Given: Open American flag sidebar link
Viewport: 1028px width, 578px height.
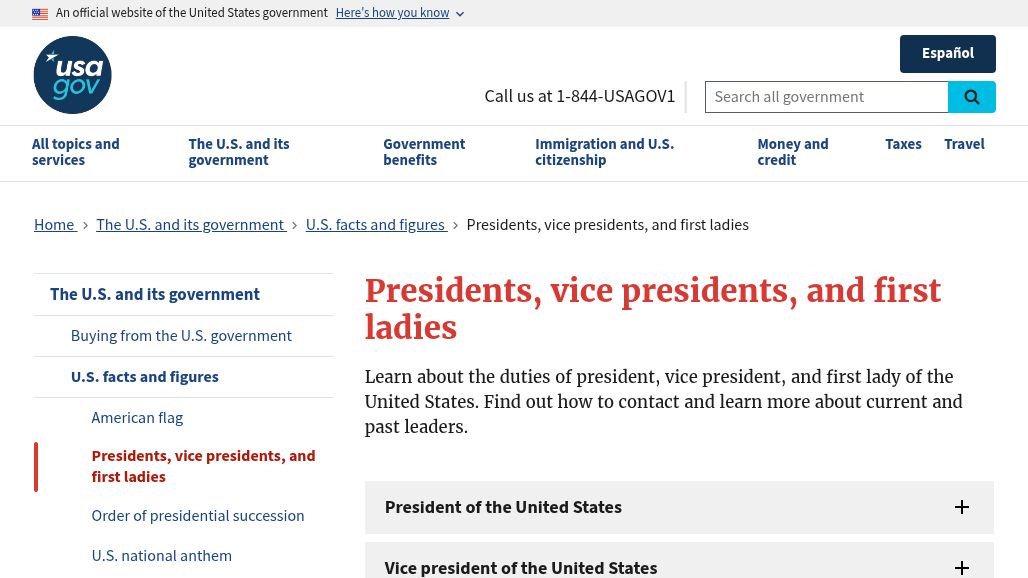Looking at the screenshot, I should pyautogui.click(x=137, y=418).
